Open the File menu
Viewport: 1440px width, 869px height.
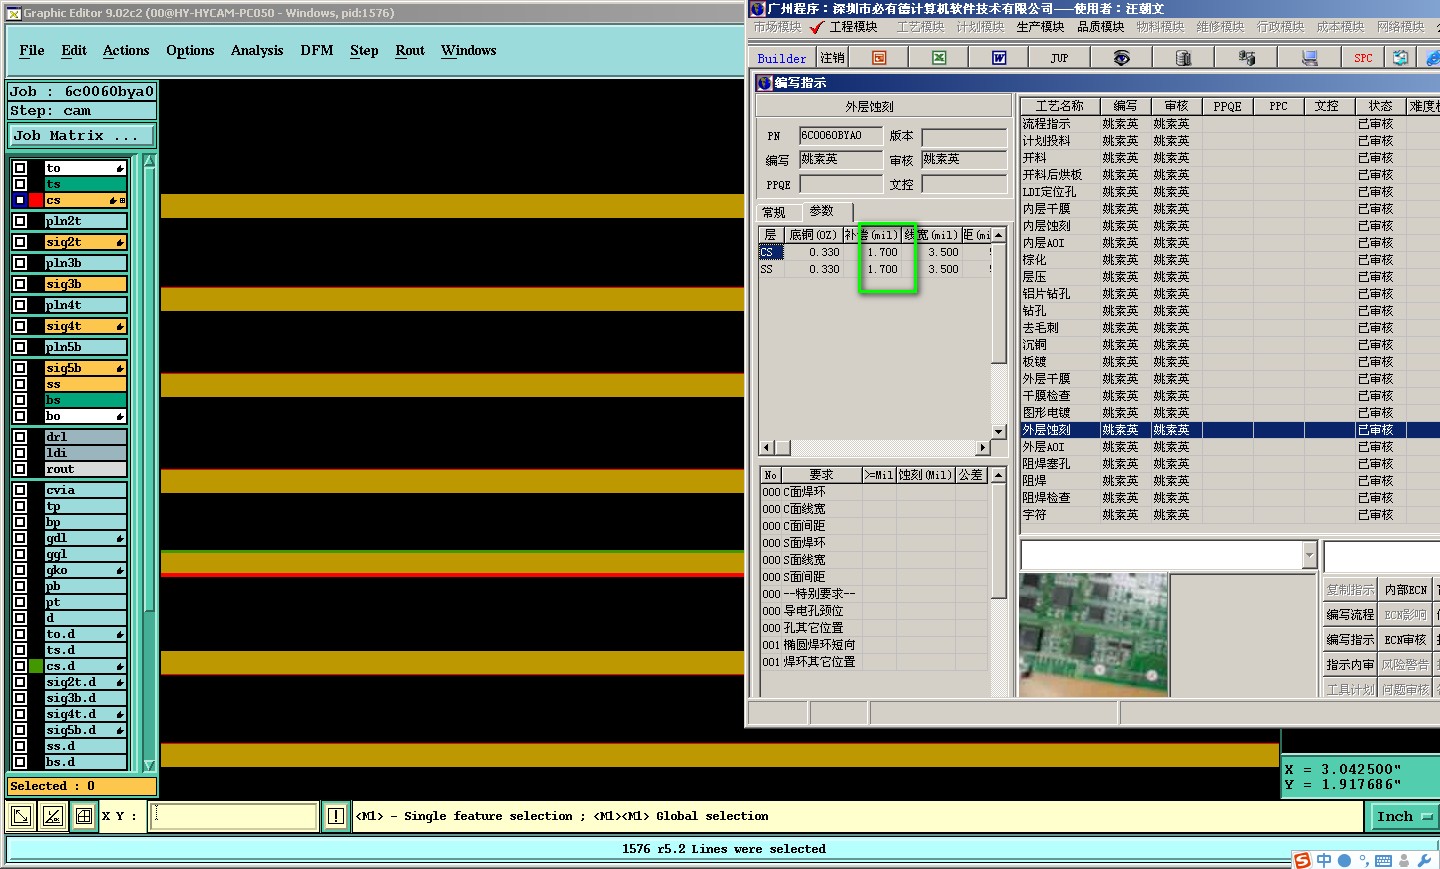(32, 50)
